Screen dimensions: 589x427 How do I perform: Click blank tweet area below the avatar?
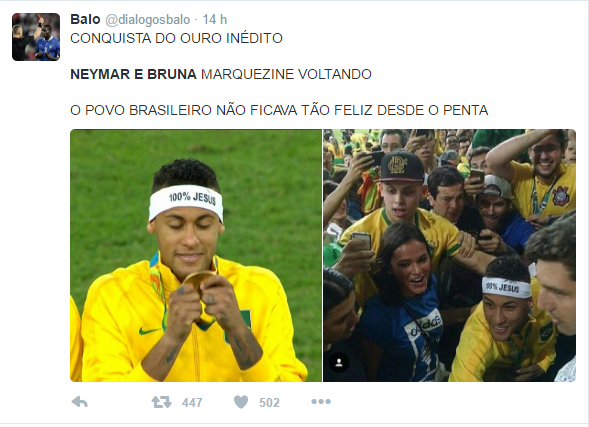(x=36, y=225)
